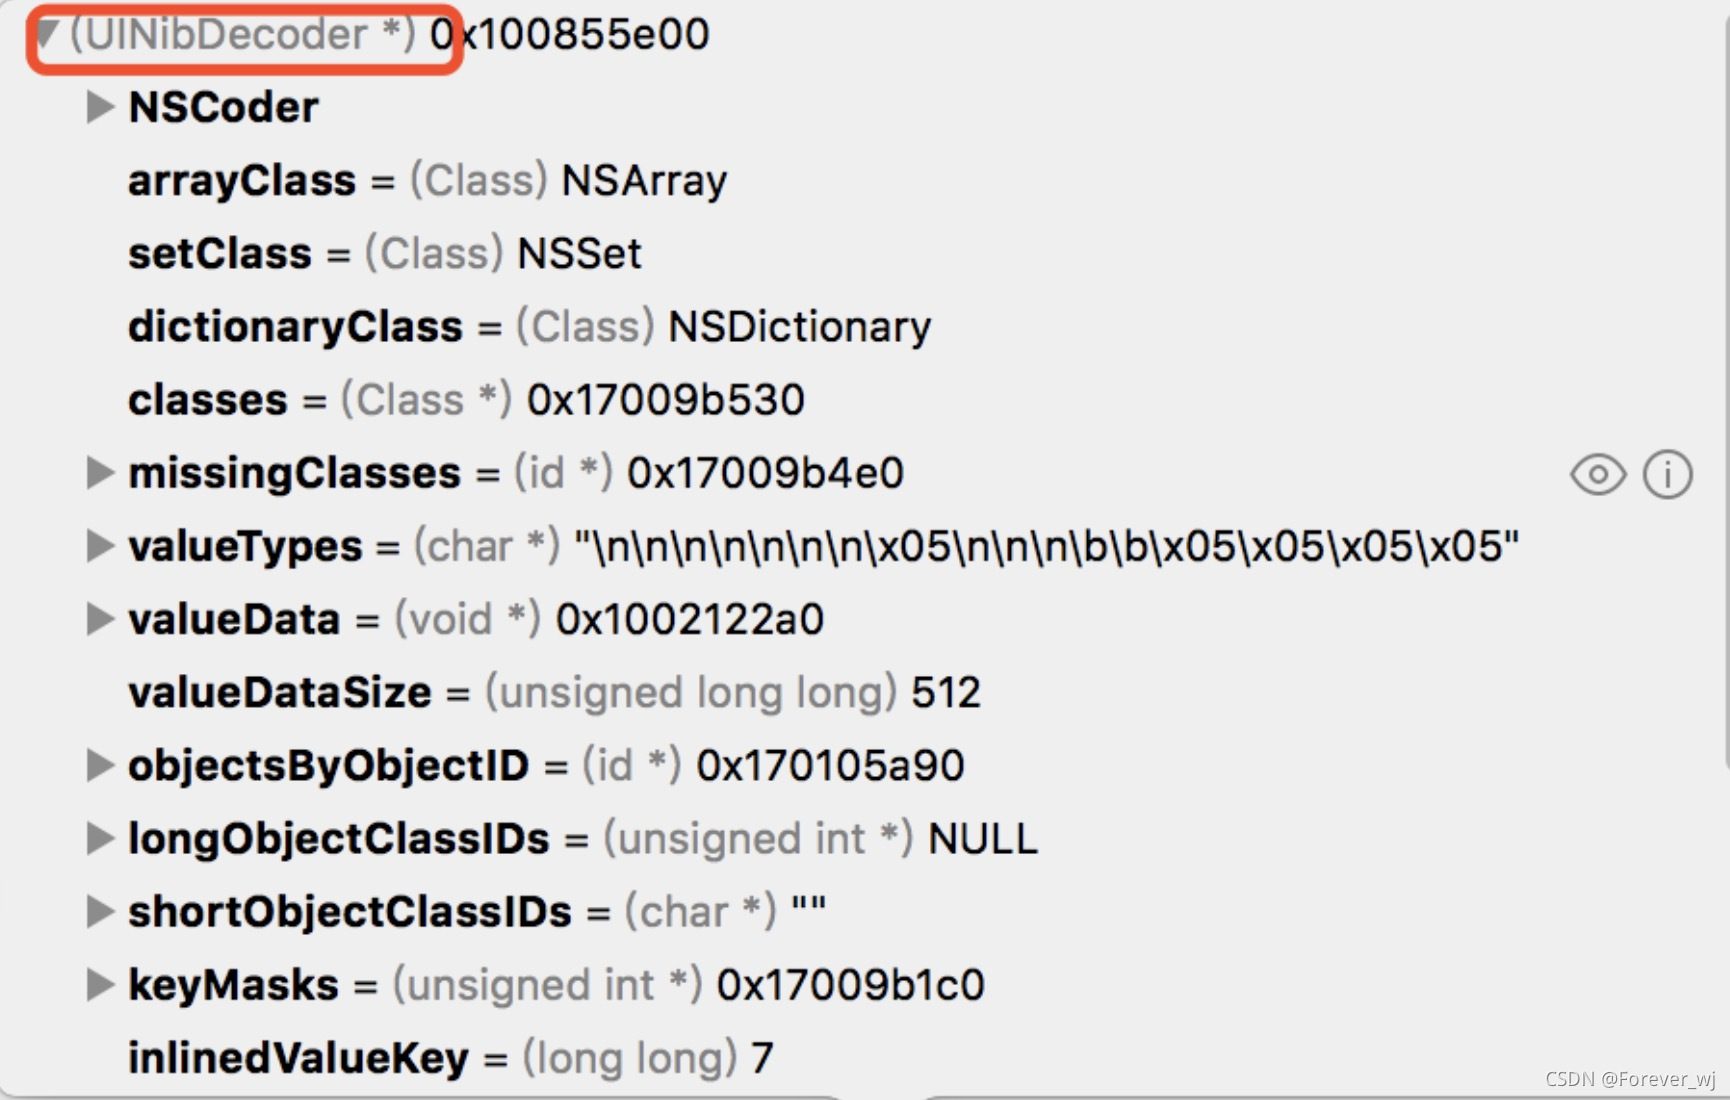The height and width of the screenshot is (1100, 1730).
Task: Click the NSCoder superclass label
Action: tap(224, 107)
